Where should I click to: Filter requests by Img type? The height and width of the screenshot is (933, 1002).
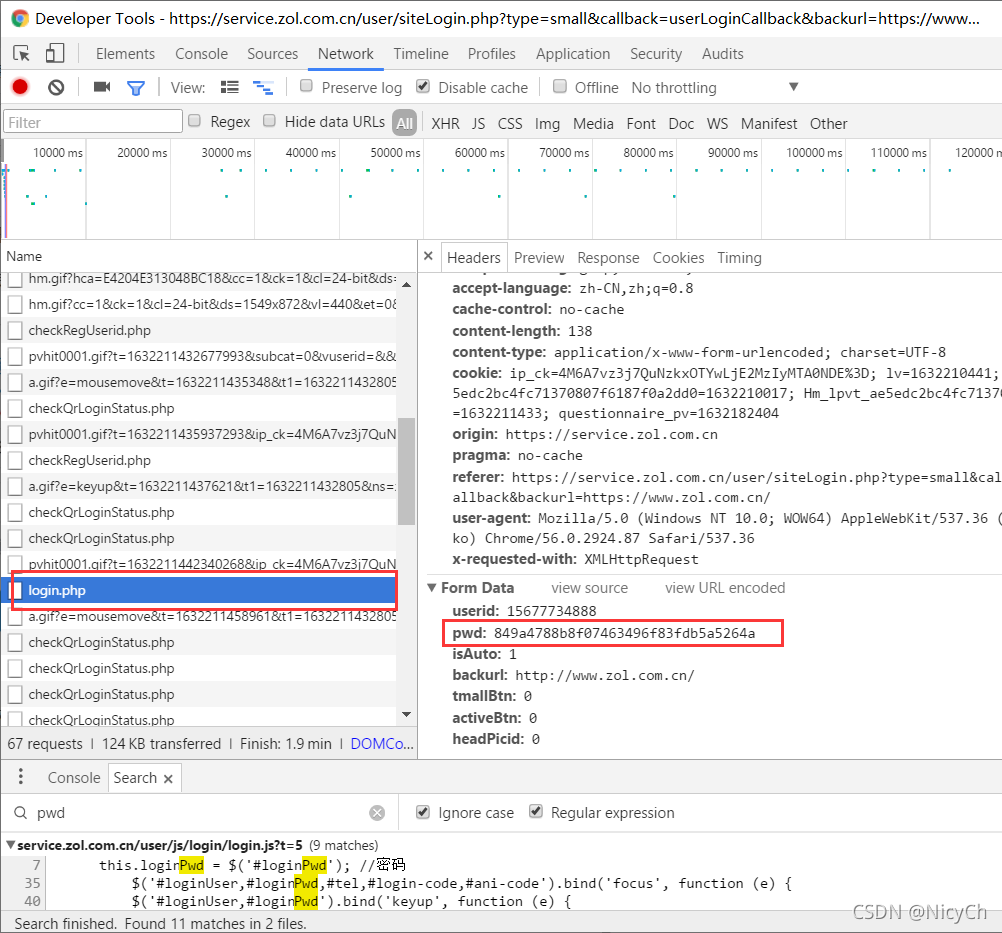tap(547, 123)
